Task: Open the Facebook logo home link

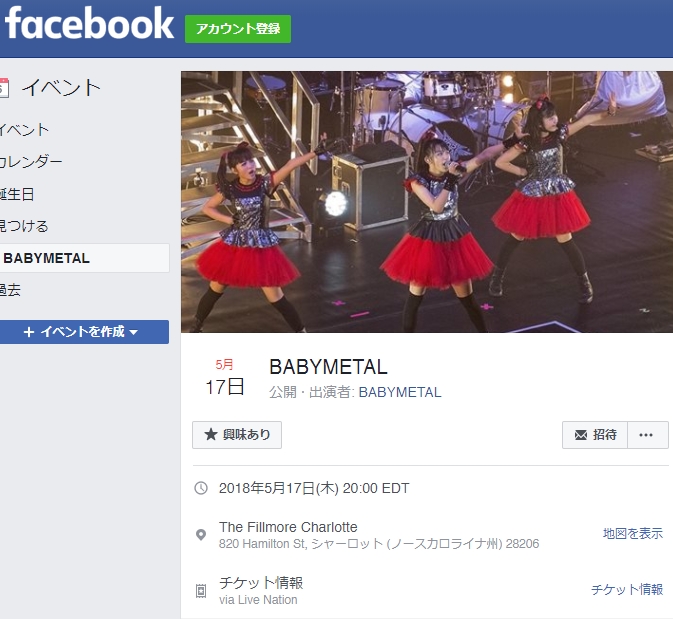Action: (x=89, y=24)
